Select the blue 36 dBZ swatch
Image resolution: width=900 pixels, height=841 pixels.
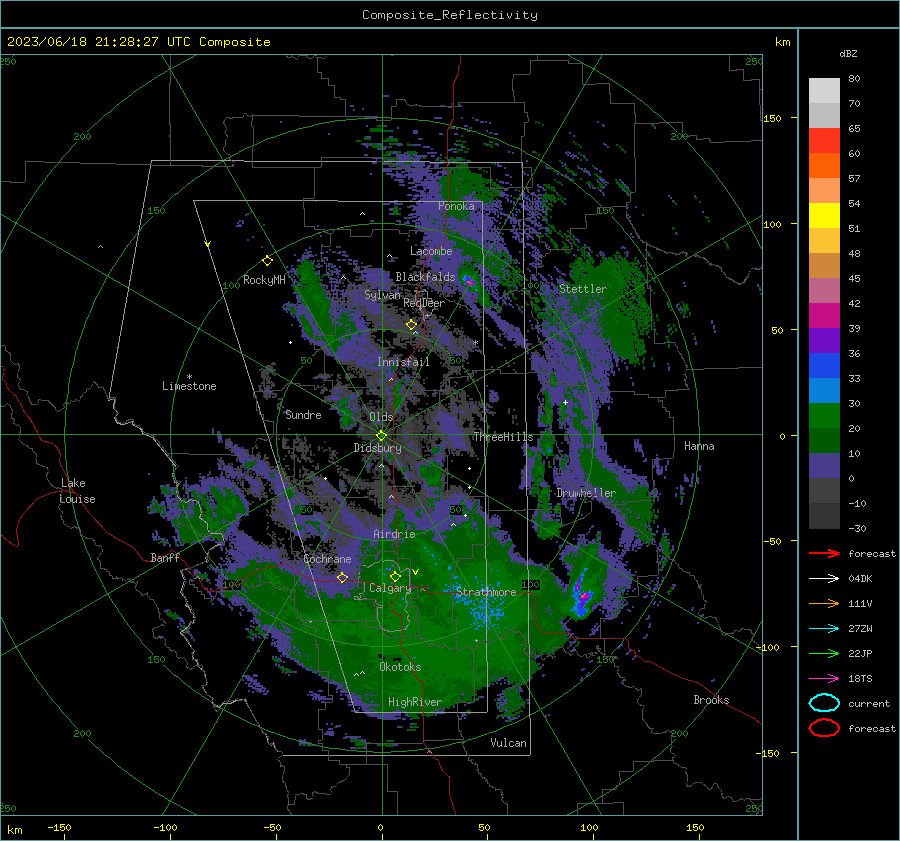(x=824, y=365)
